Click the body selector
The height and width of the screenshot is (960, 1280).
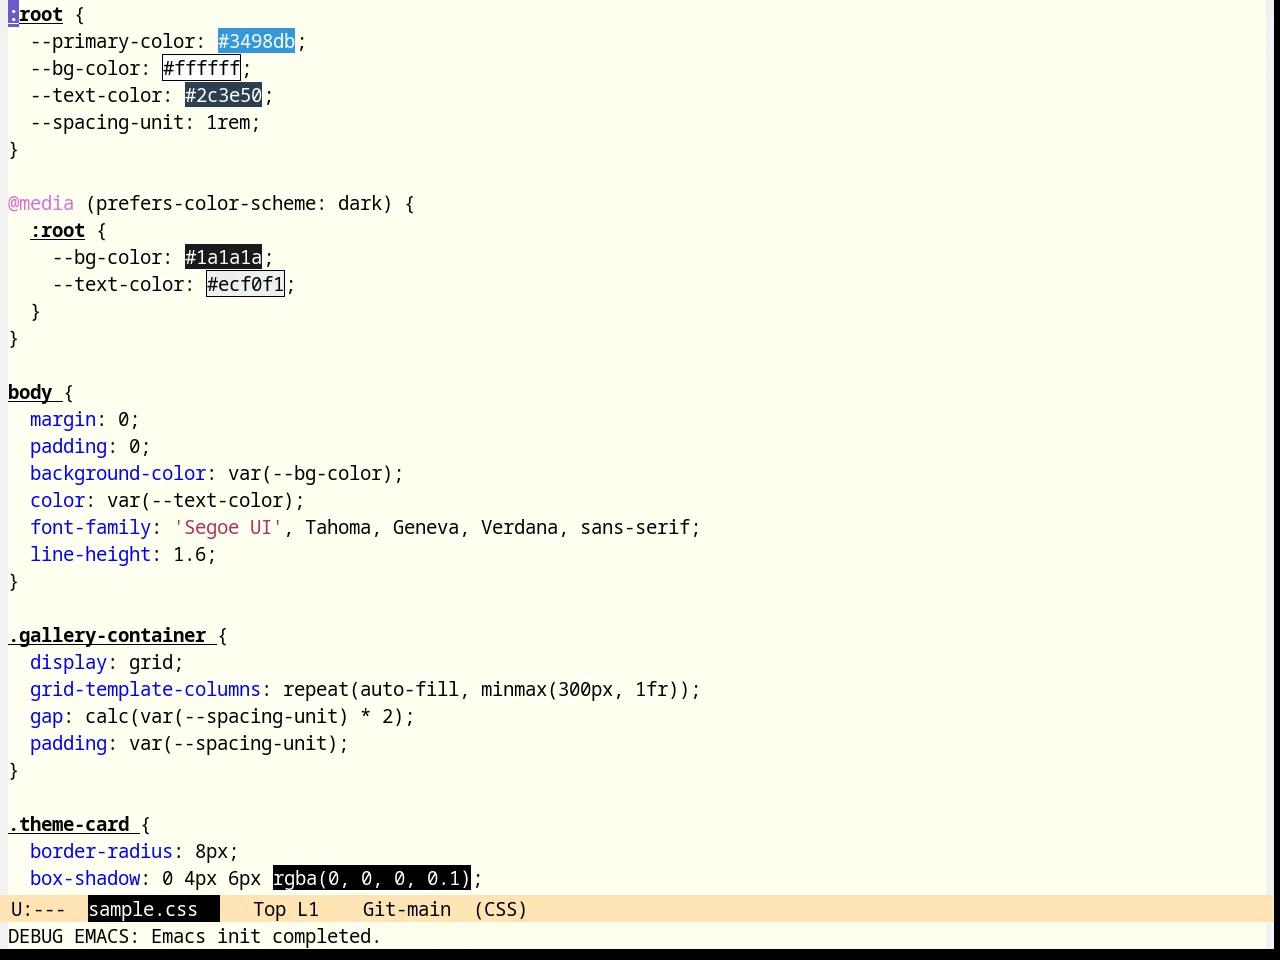click(x=30, y=392)
